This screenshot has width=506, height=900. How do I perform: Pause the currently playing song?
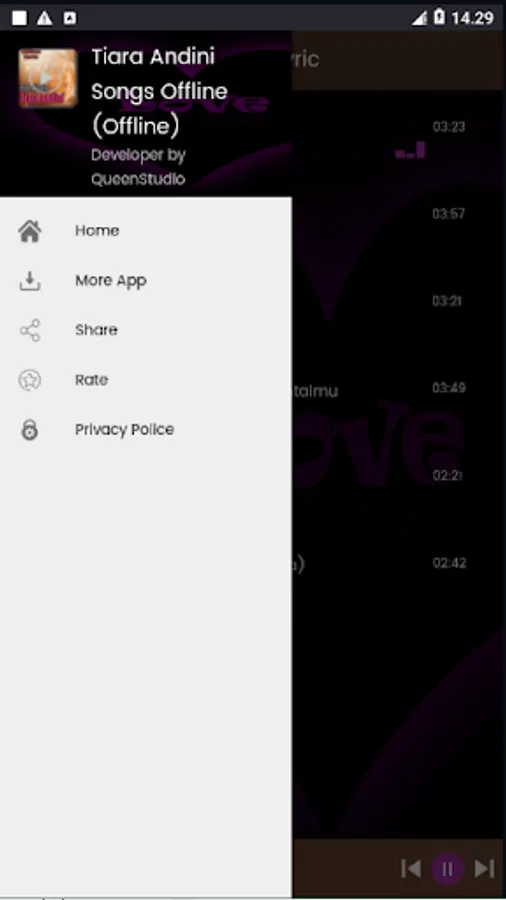[x=448, y=868]
